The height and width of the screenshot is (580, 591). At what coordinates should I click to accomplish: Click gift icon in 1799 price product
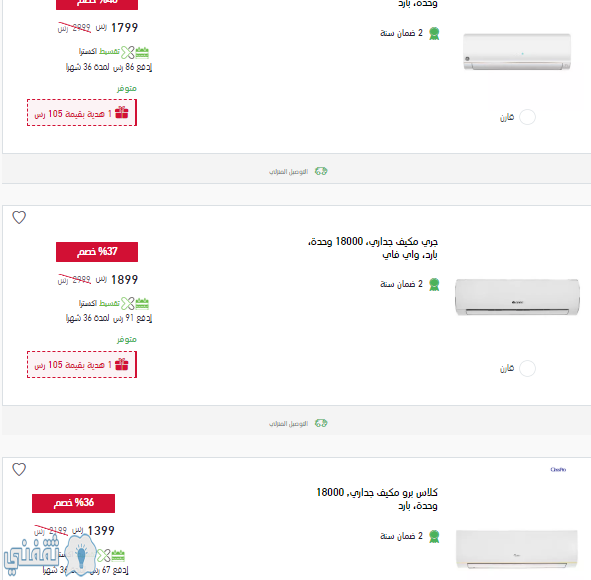(122, 112)
